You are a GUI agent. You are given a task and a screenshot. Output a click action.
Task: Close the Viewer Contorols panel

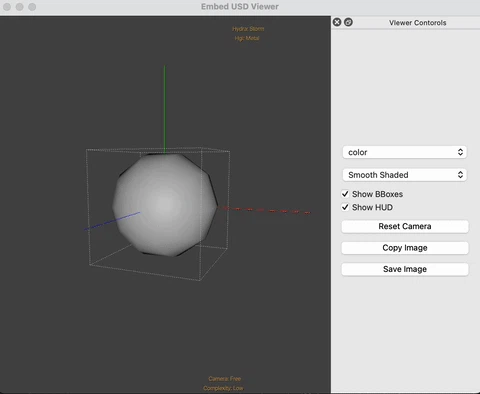[337, 22]
